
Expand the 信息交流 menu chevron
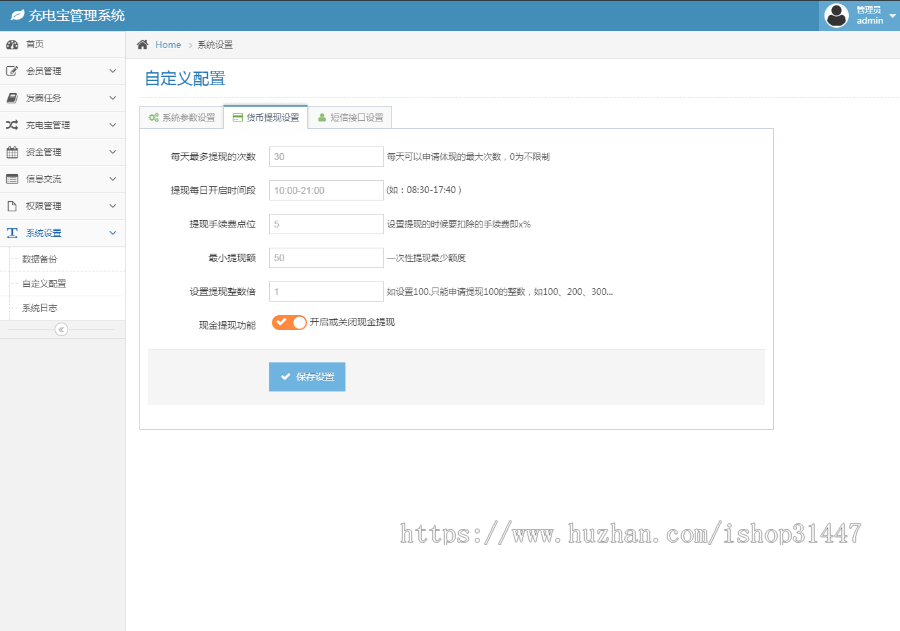point(112,179)
